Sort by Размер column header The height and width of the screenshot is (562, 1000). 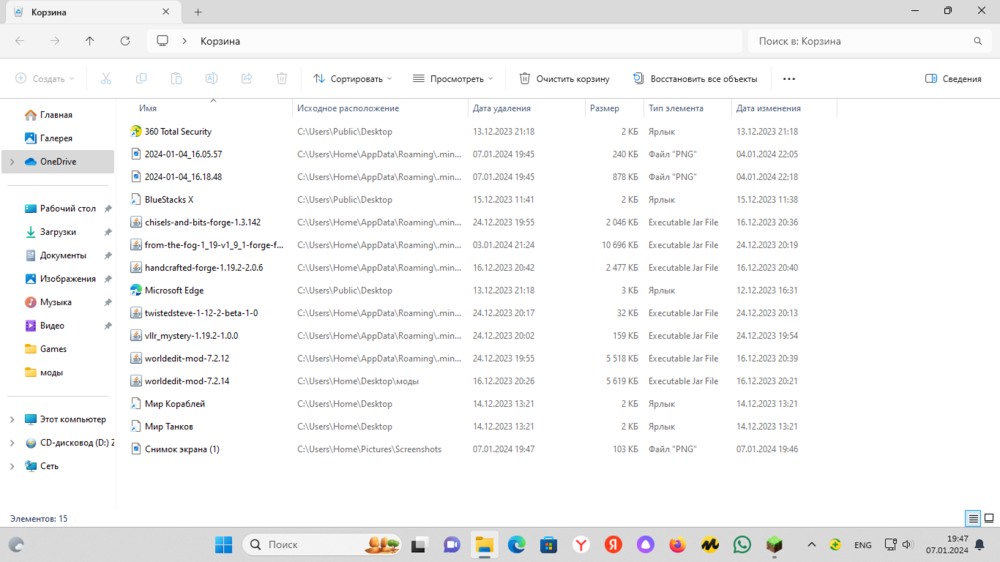click(605, 108)
